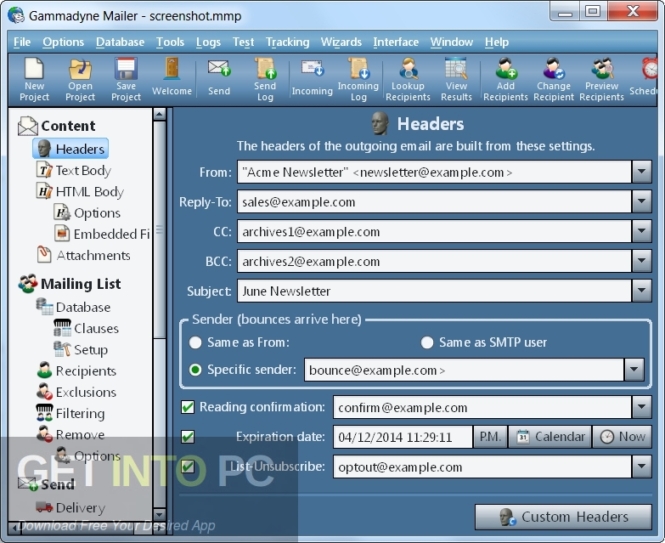665x543 pixels.
Task: Open the Options menu in menu bar
Action: tap(63, 42)
